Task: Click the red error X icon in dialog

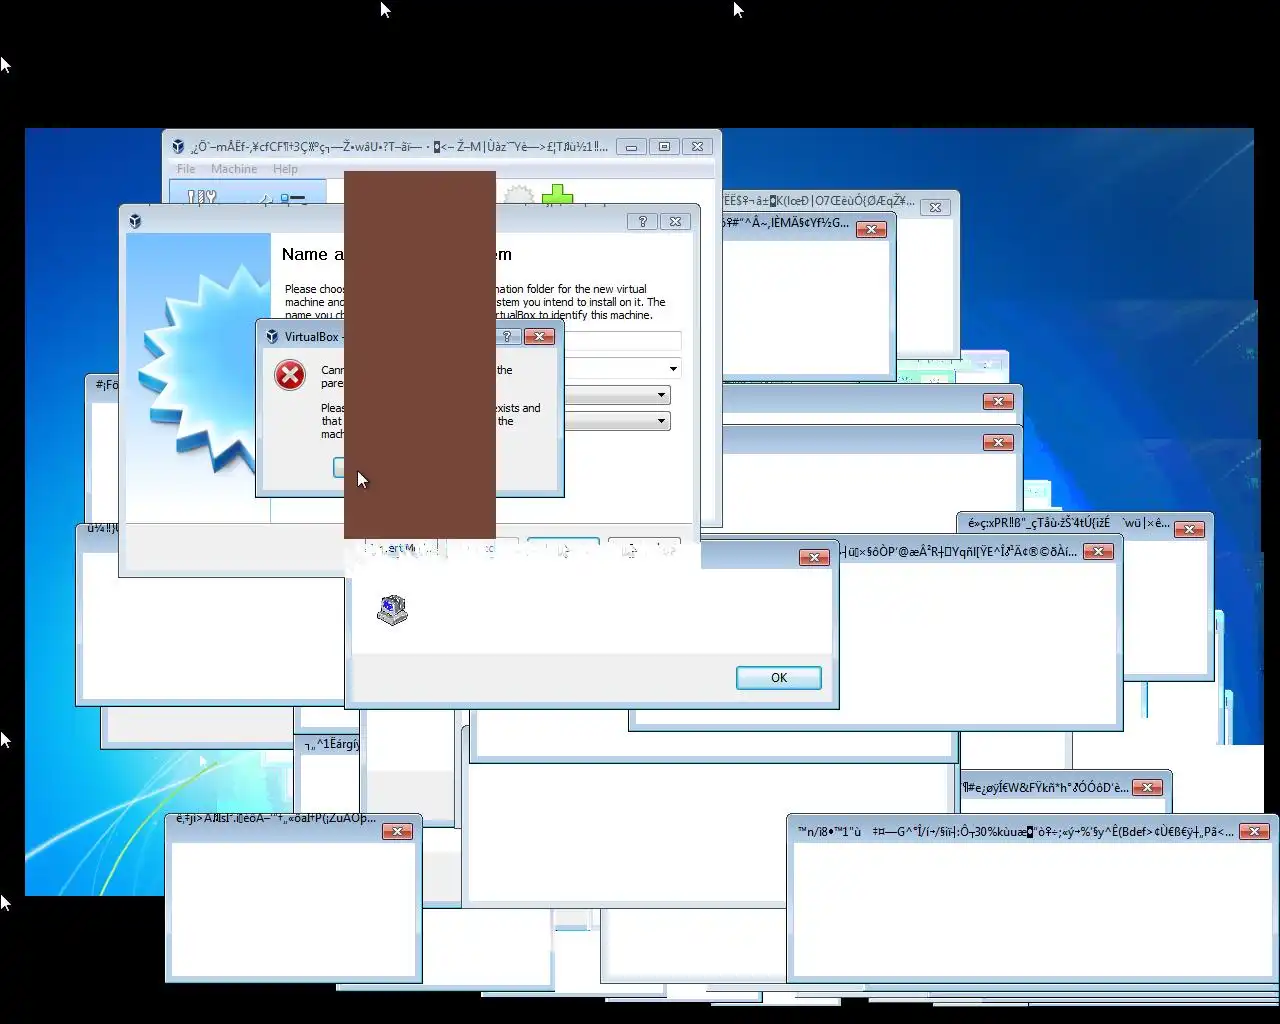Action: (x=290, y=375)
